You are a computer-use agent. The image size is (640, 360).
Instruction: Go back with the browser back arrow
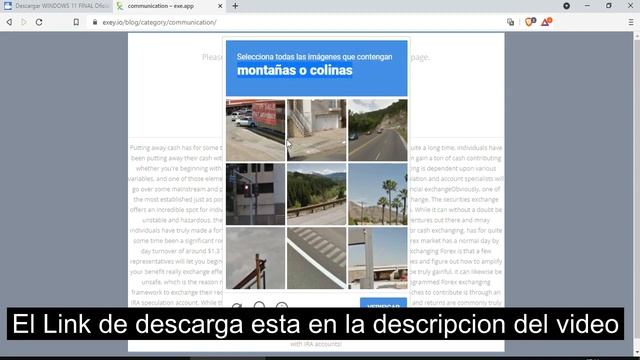coord(9,22)
